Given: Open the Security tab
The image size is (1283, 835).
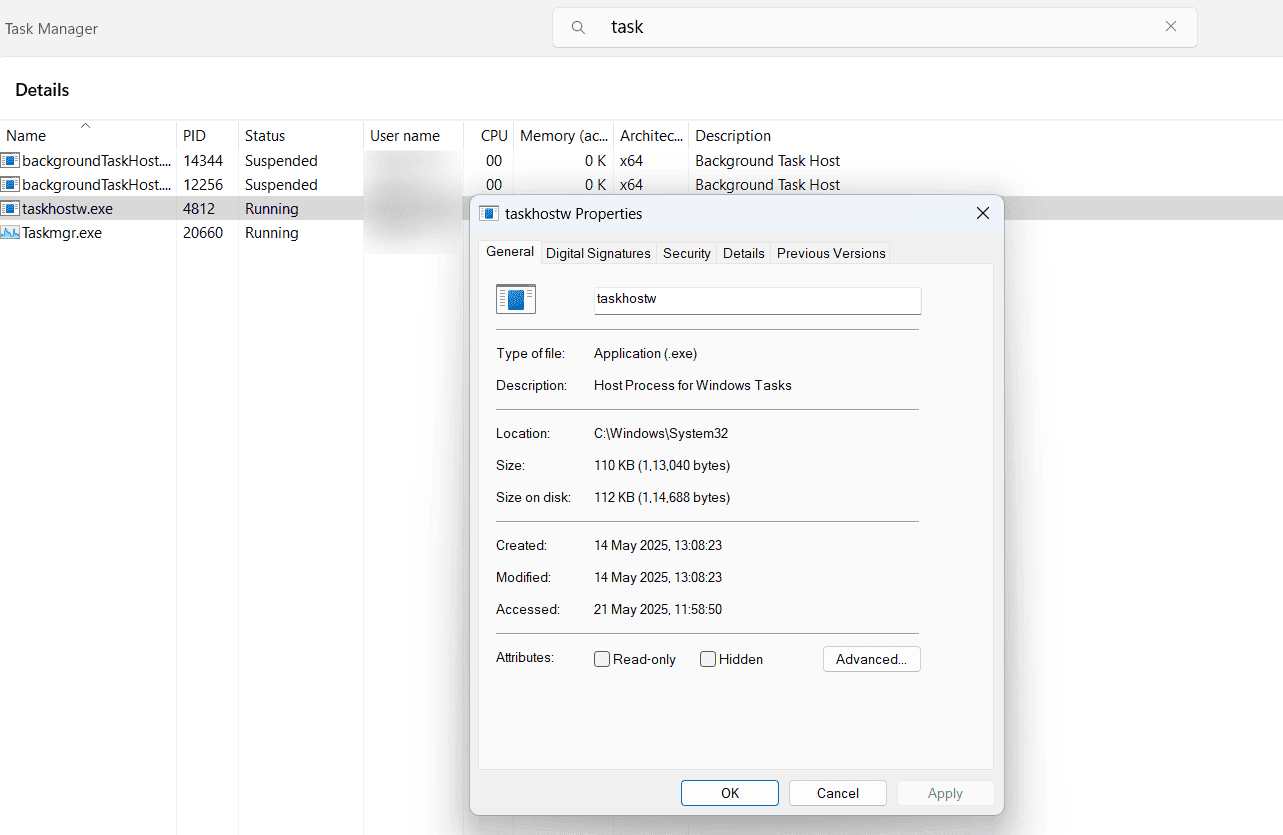Looking at the screenshot, I should (x=687, y=253).
